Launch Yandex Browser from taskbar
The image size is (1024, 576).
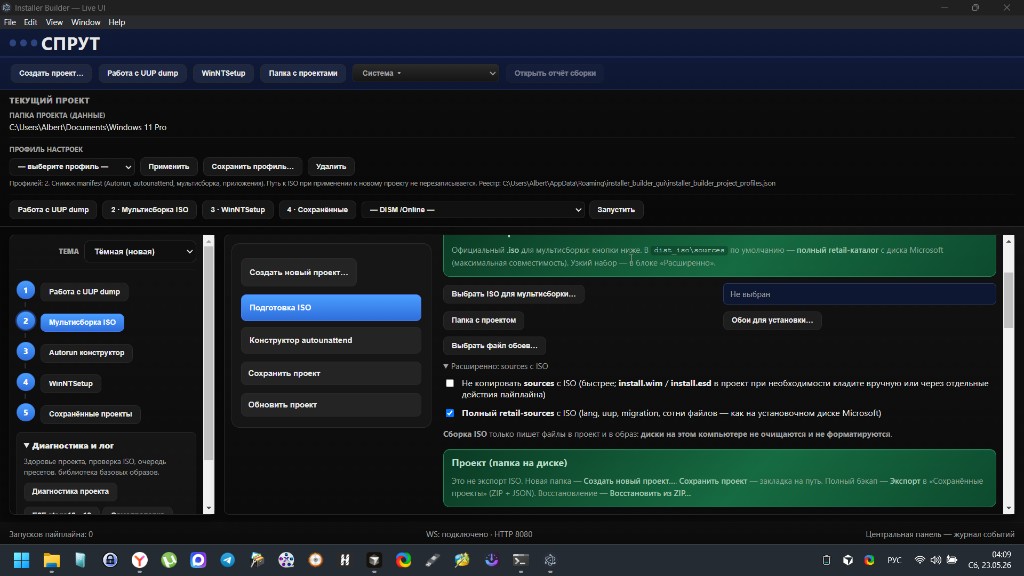(x=140, y=560)
